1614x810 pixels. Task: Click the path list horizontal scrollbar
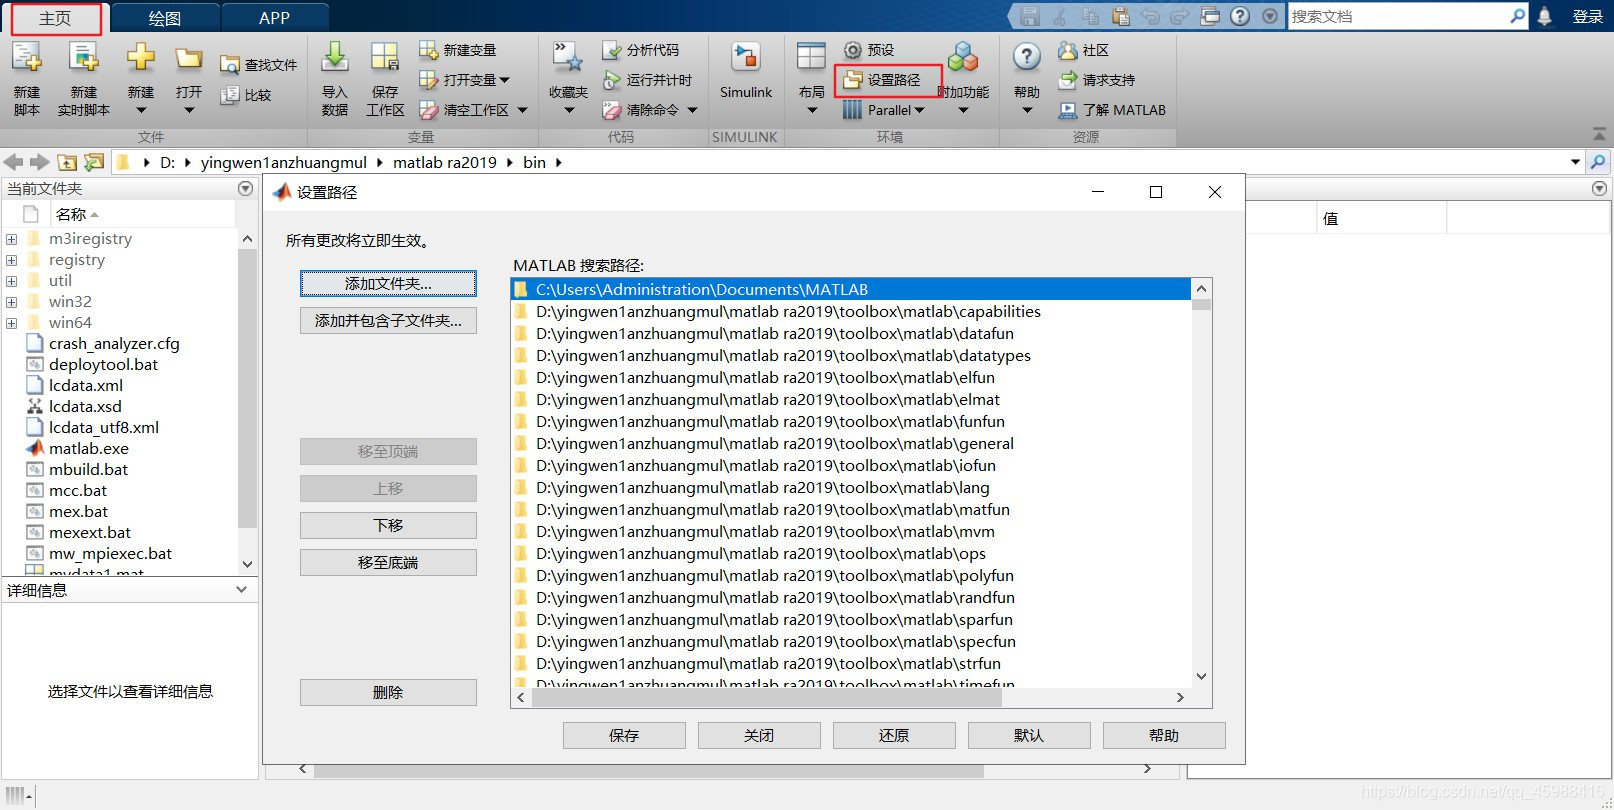pyautogui.click(x=767, y=697)
